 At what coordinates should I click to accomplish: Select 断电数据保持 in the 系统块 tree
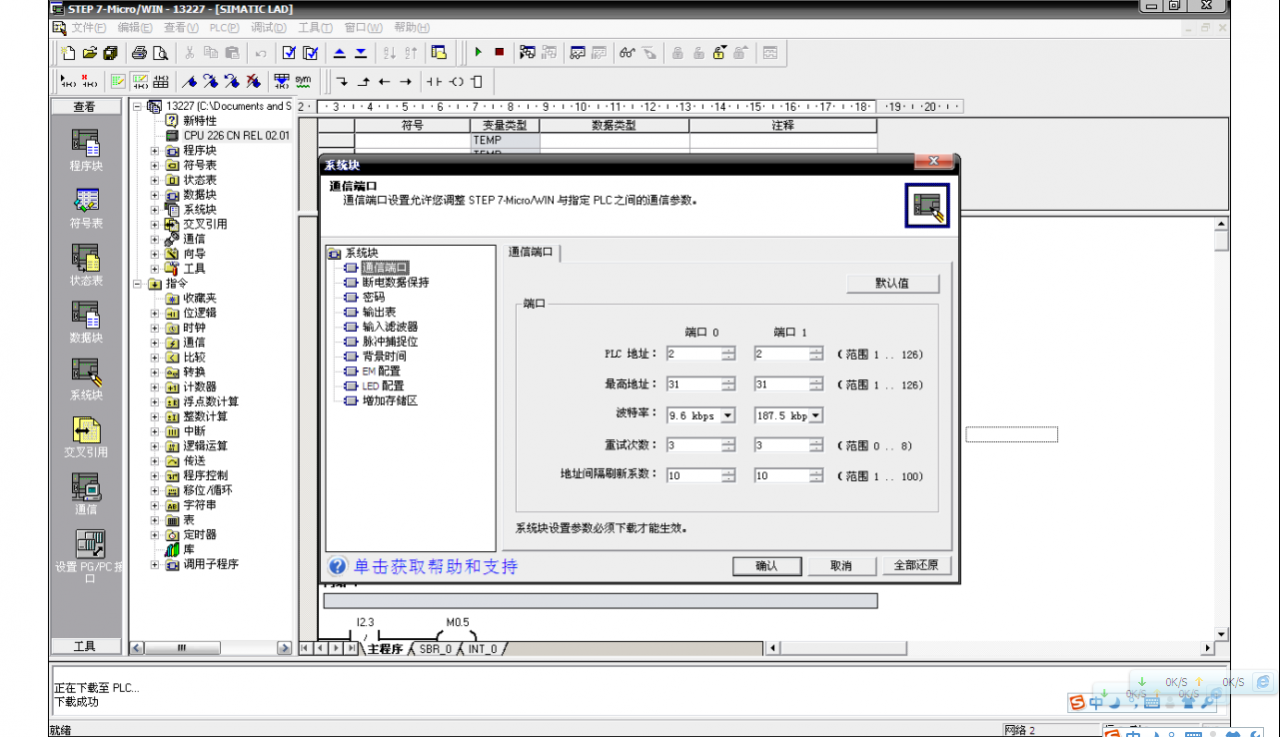pos(395,282)
